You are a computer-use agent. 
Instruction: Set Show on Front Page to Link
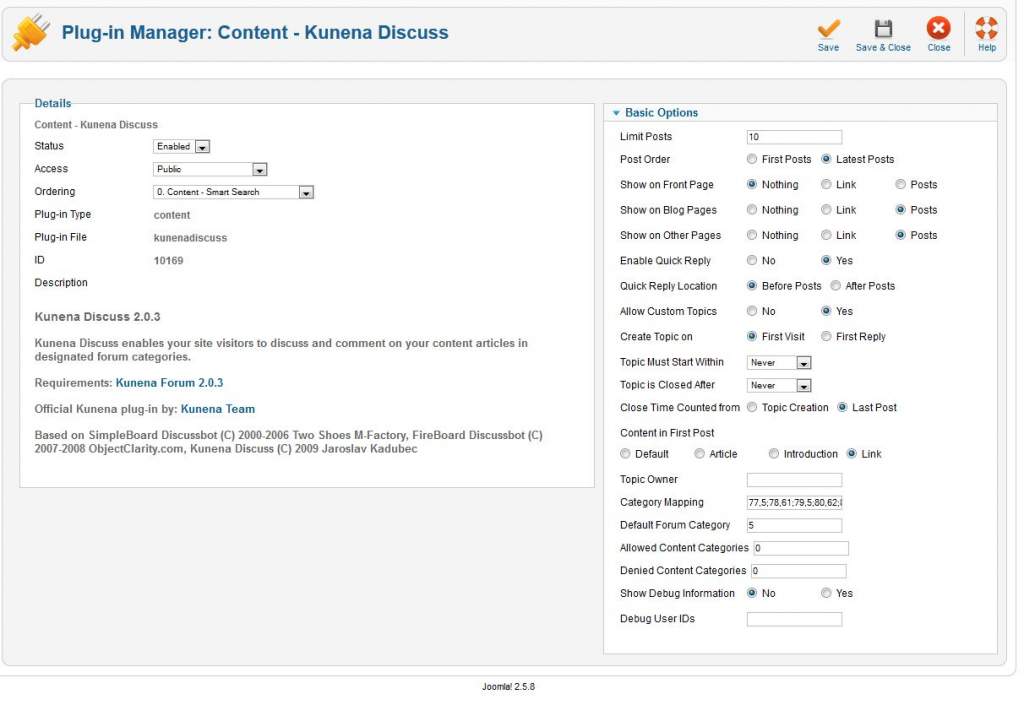[826, 185]
